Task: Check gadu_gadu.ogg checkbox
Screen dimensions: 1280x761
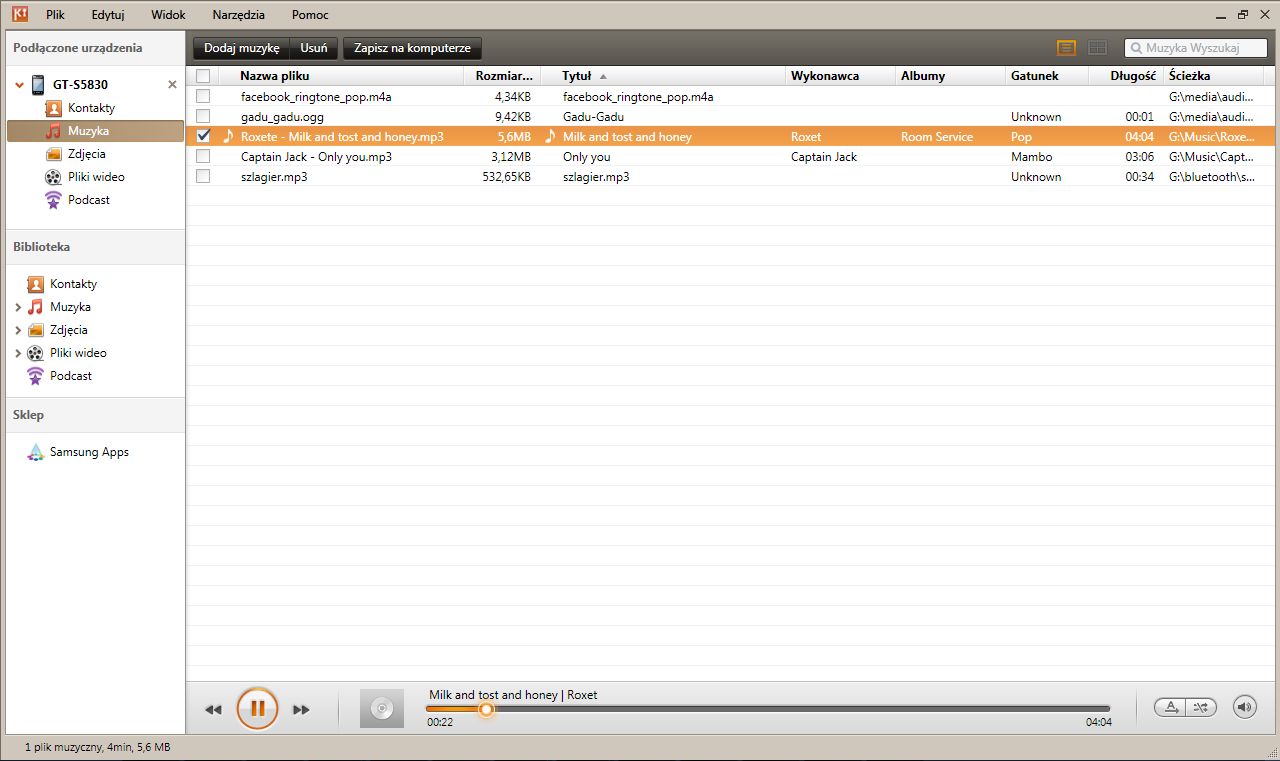Action: 203,116
